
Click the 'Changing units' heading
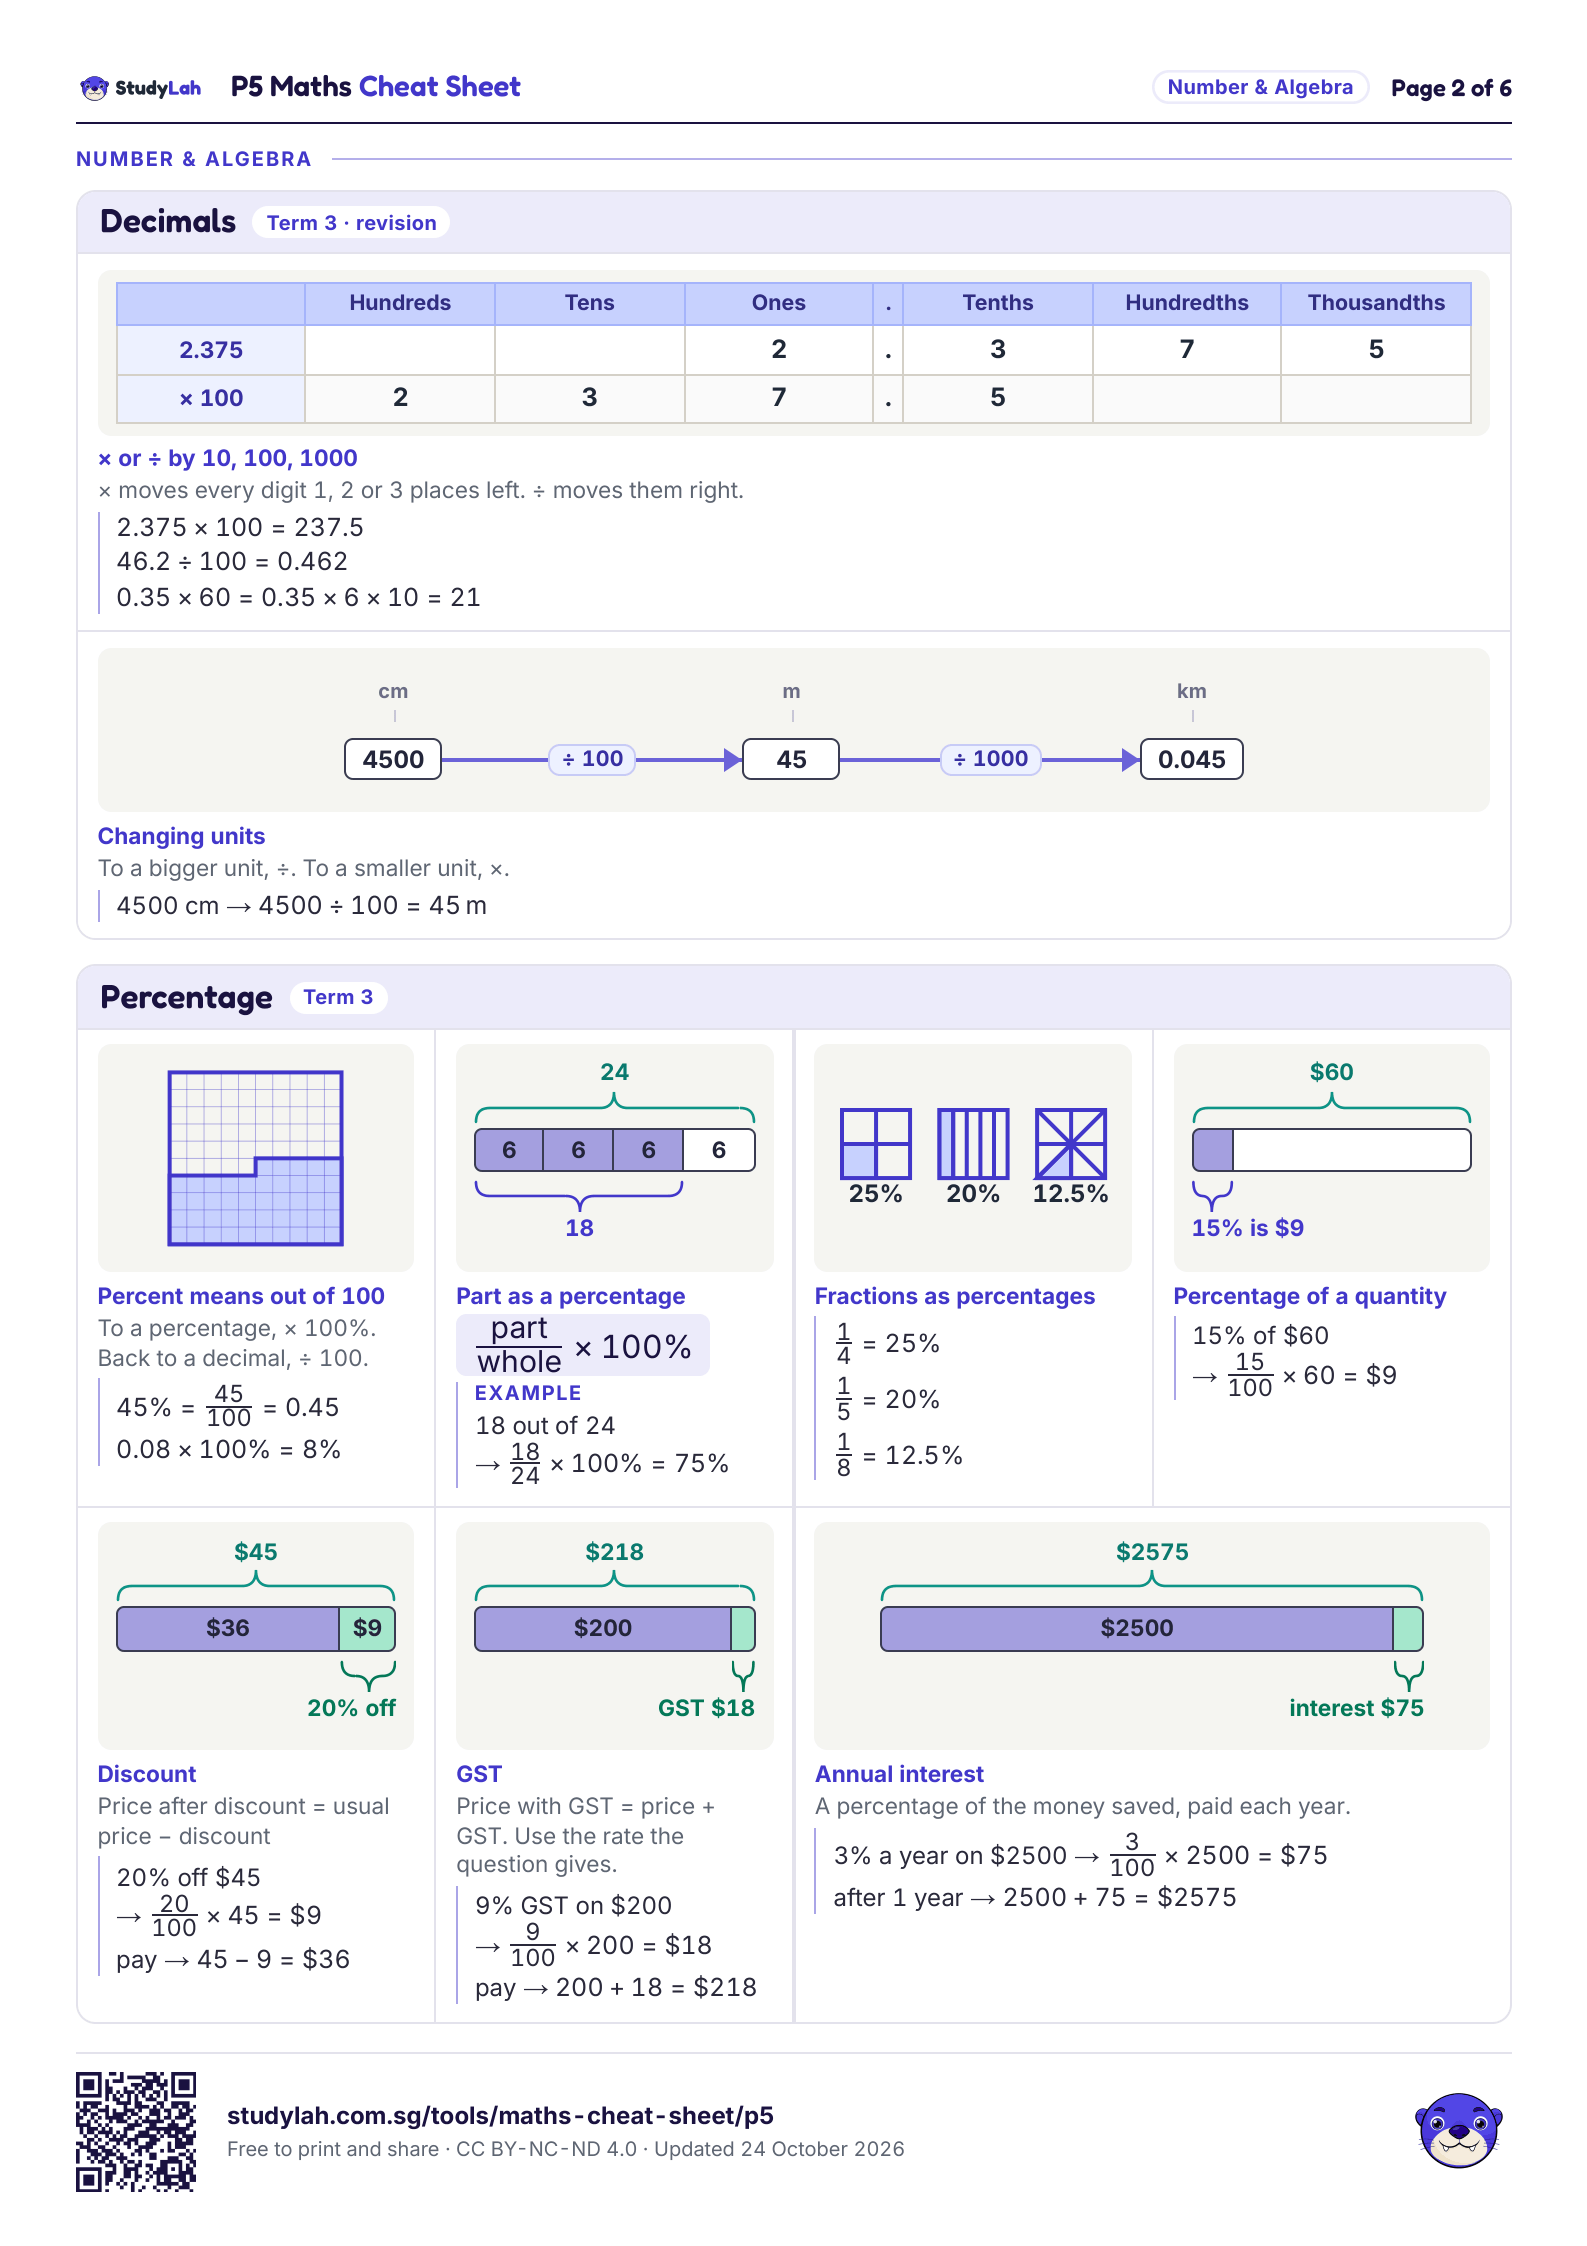(x=181, y=836)
